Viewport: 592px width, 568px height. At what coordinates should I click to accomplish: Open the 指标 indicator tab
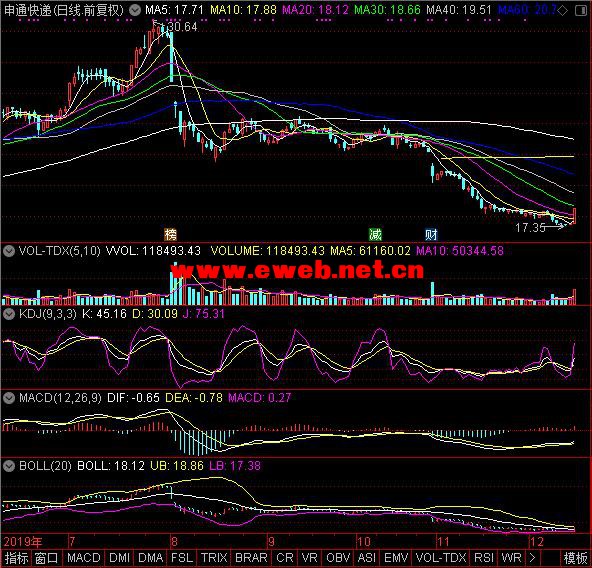[16, 558]
